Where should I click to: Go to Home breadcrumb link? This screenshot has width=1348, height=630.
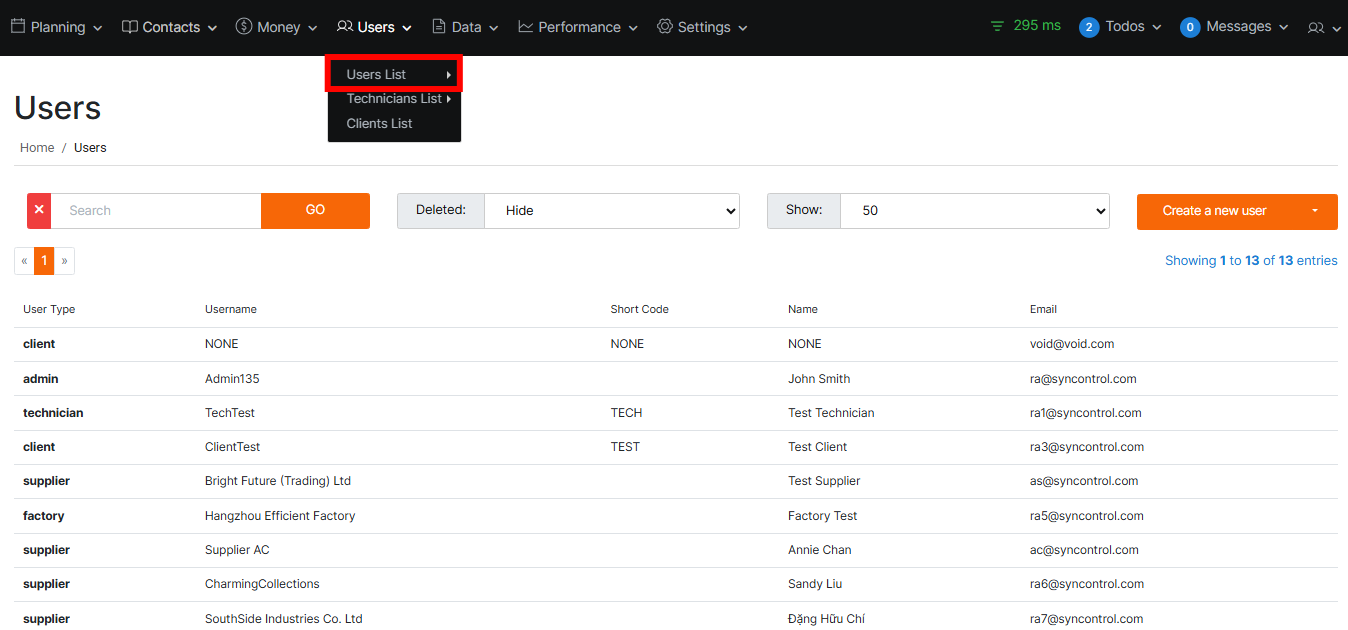tap(37, 148)
